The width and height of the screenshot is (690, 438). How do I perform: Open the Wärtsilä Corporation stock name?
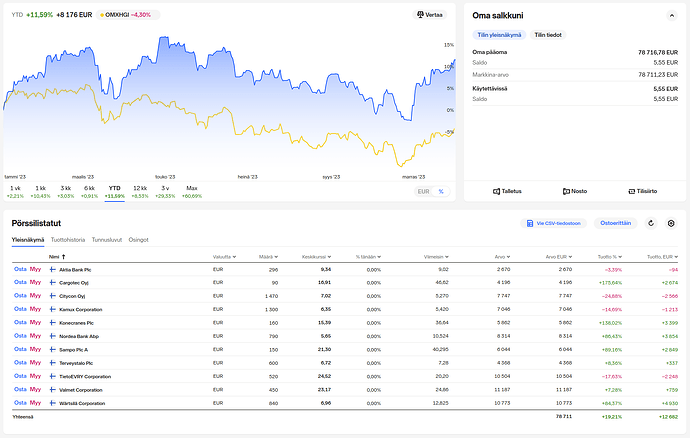[x=82, y=403]
